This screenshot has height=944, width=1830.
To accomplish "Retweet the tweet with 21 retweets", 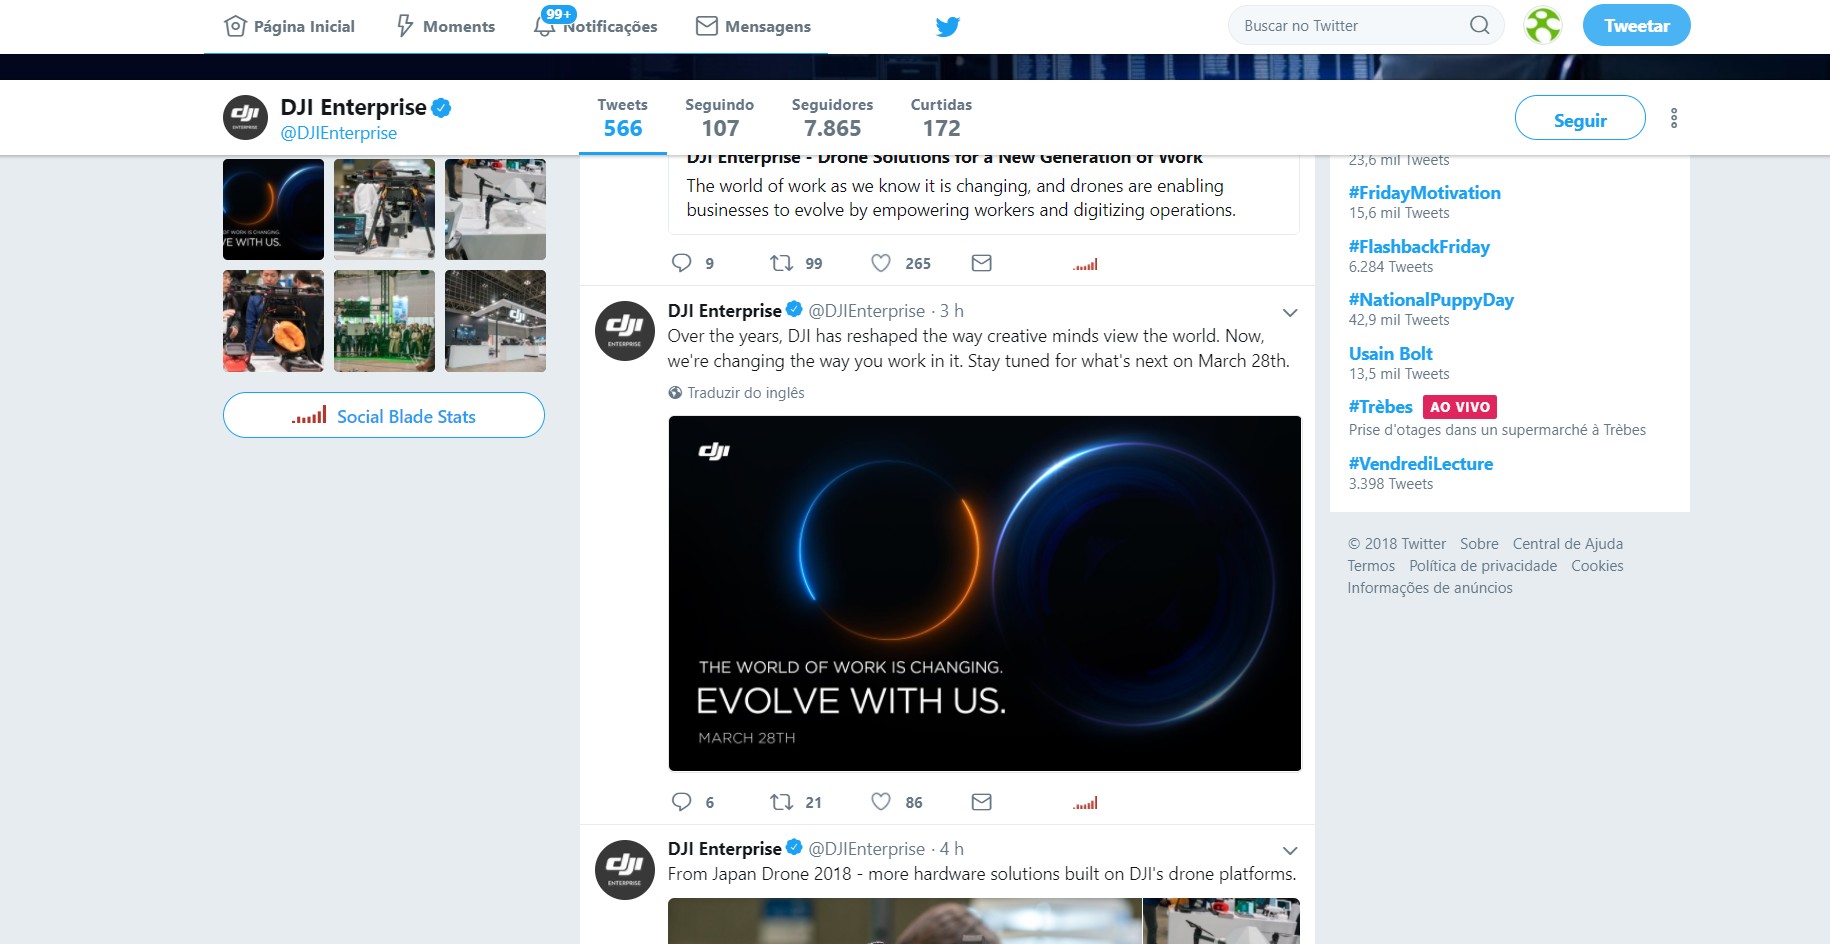I will 782,802.
